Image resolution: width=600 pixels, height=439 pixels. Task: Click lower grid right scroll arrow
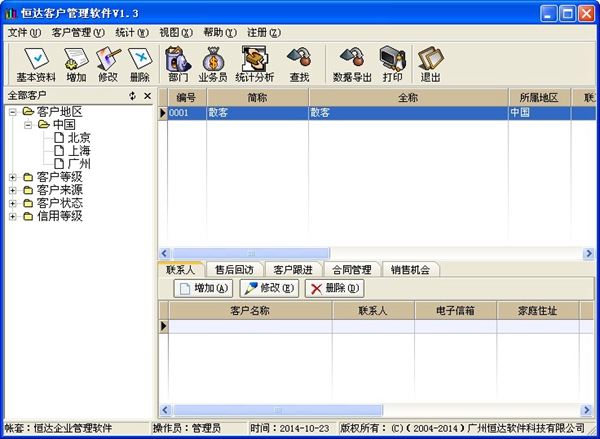(587, 410)
